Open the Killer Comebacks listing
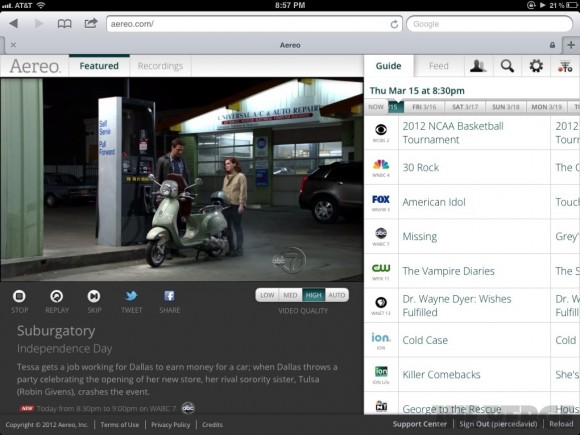580x435 pixels. point(474,375)
